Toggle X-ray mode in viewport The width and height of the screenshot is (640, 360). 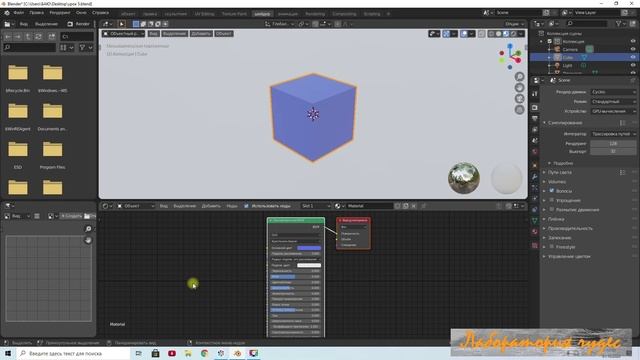click(482, 34)
